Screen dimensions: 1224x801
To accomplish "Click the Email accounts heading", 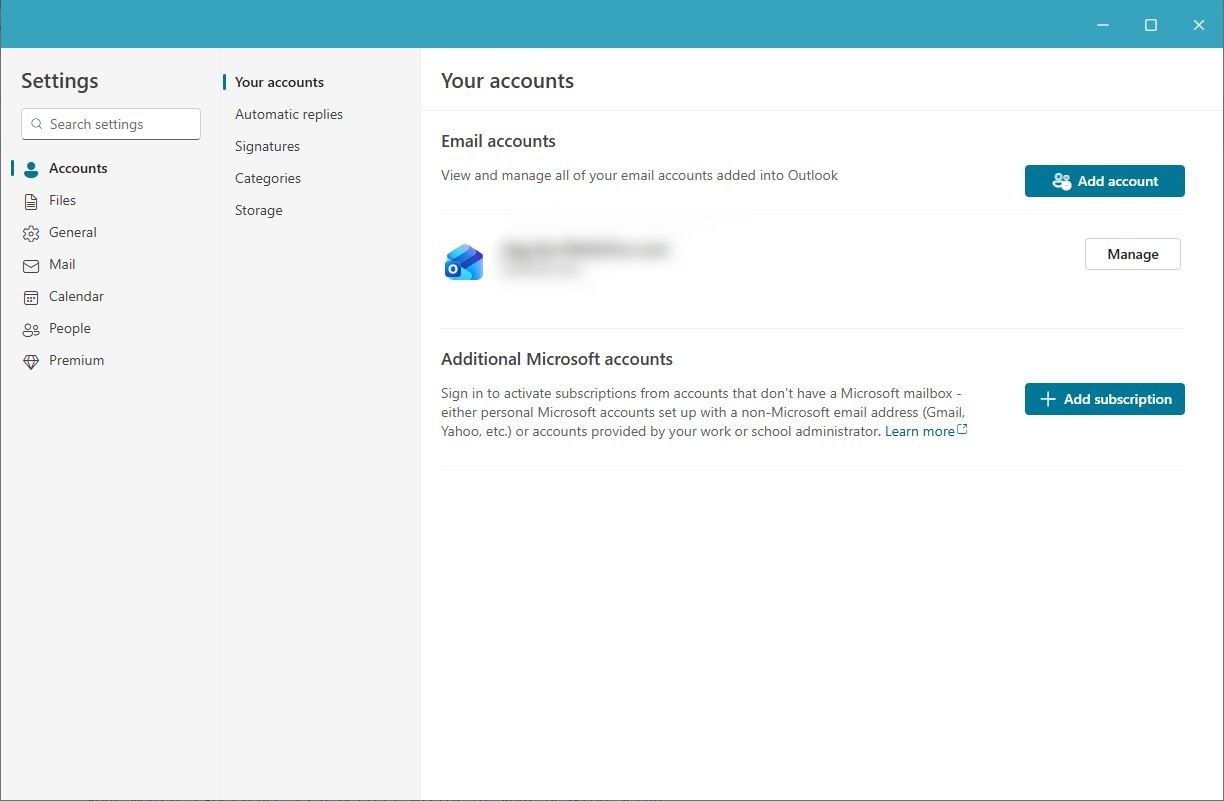I will click(498, 141).
